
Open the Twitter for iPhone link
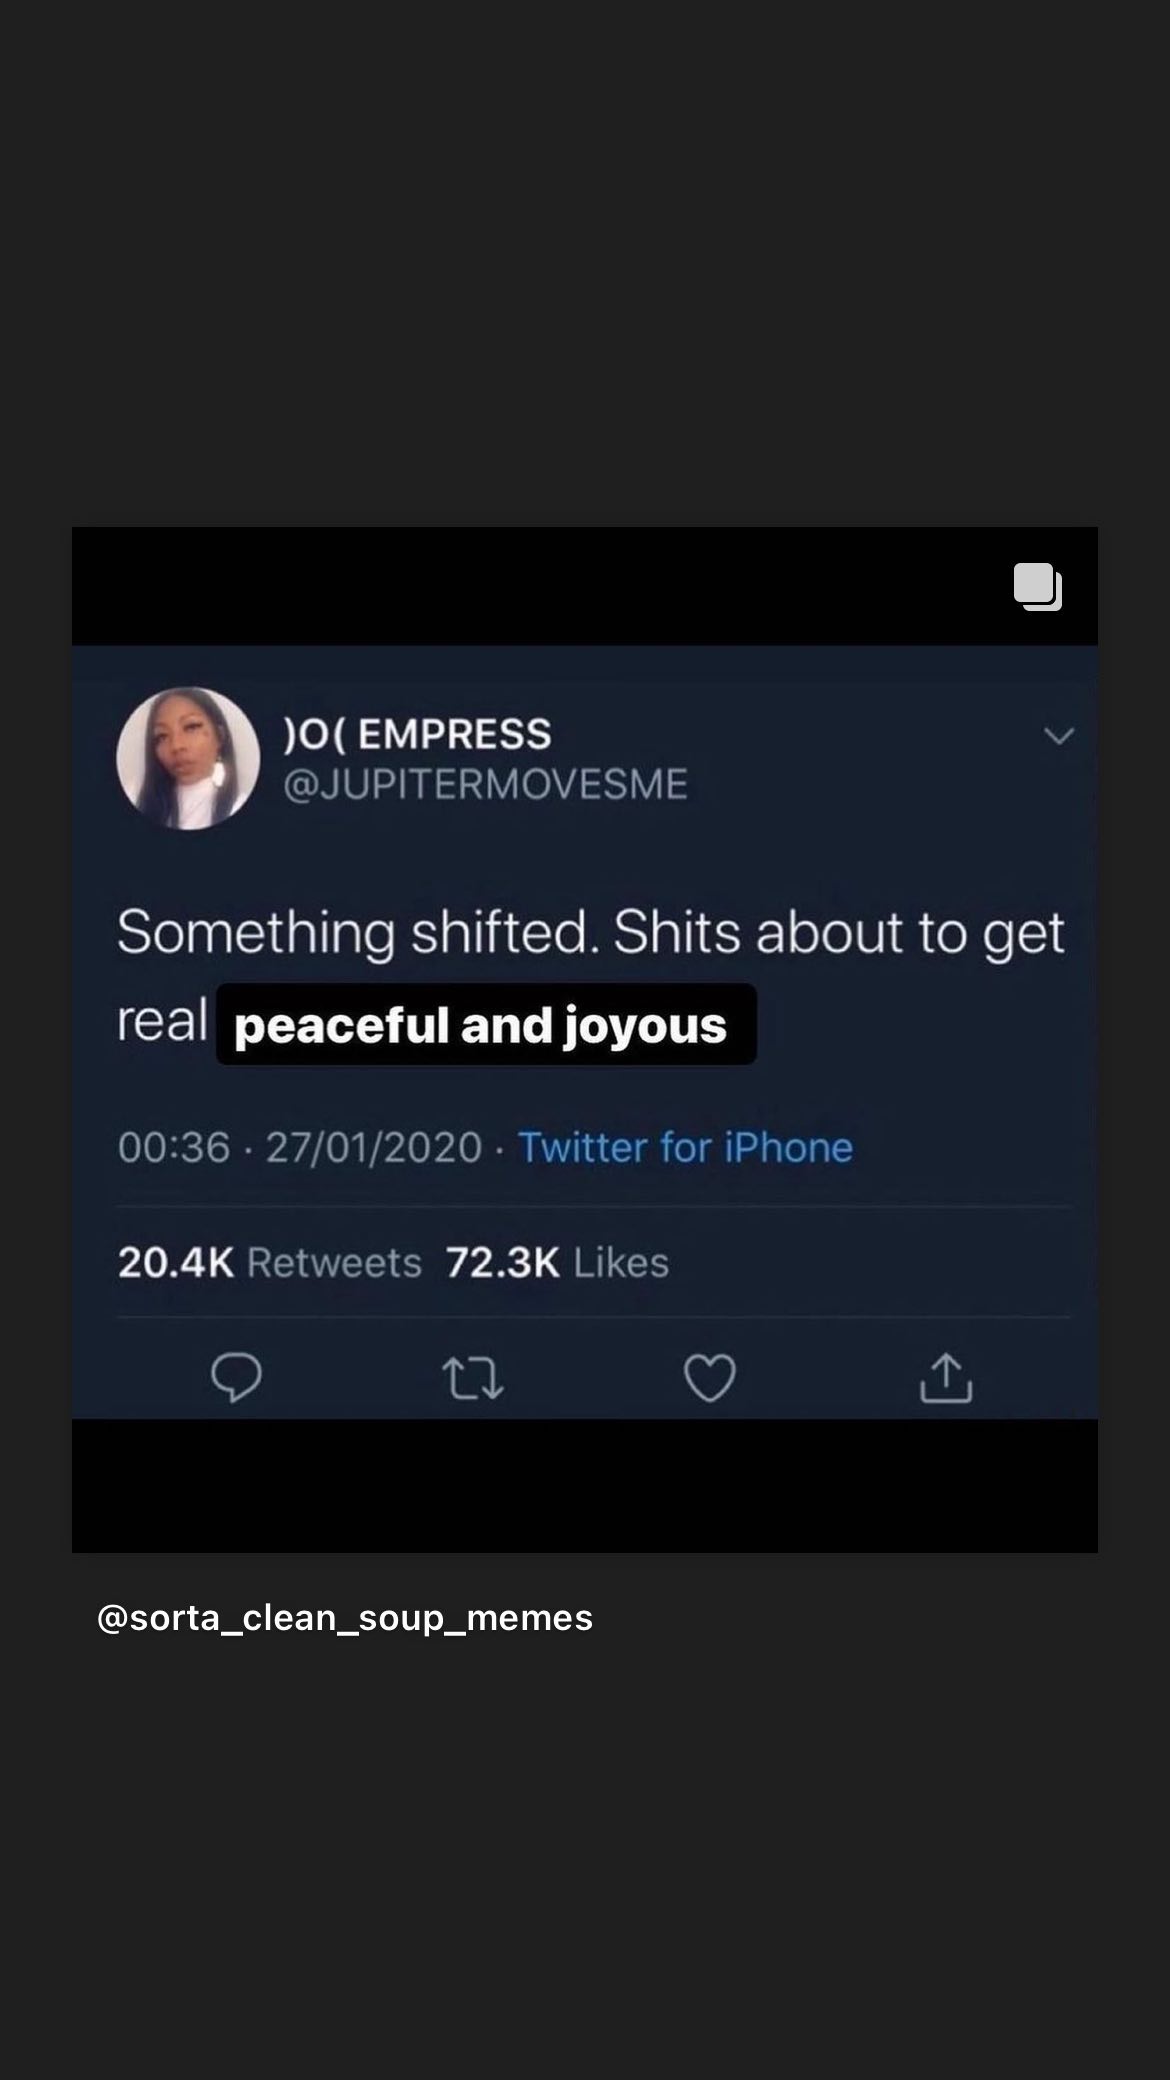[x=685, y=1147]
